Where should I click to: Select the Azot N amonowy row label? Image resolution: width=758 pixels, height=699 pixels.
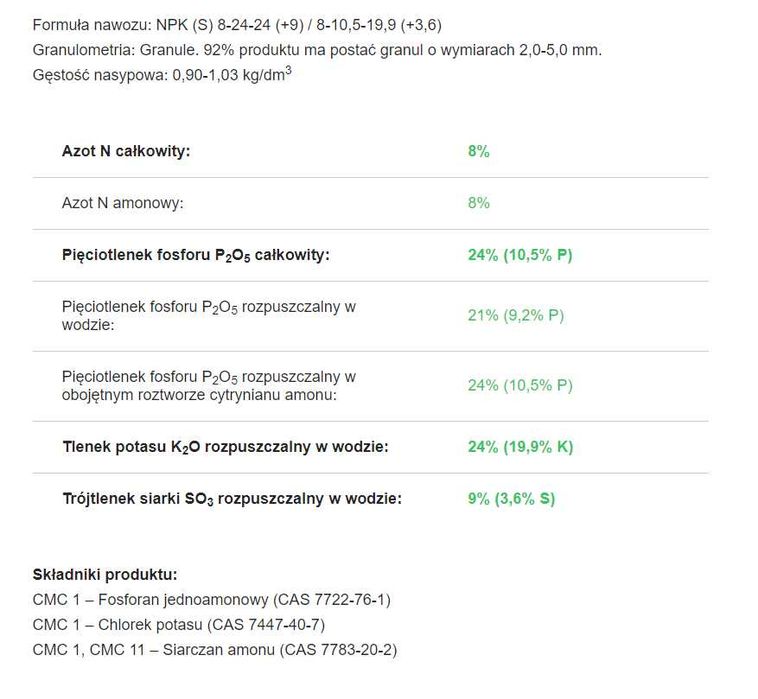coord(123,203)
